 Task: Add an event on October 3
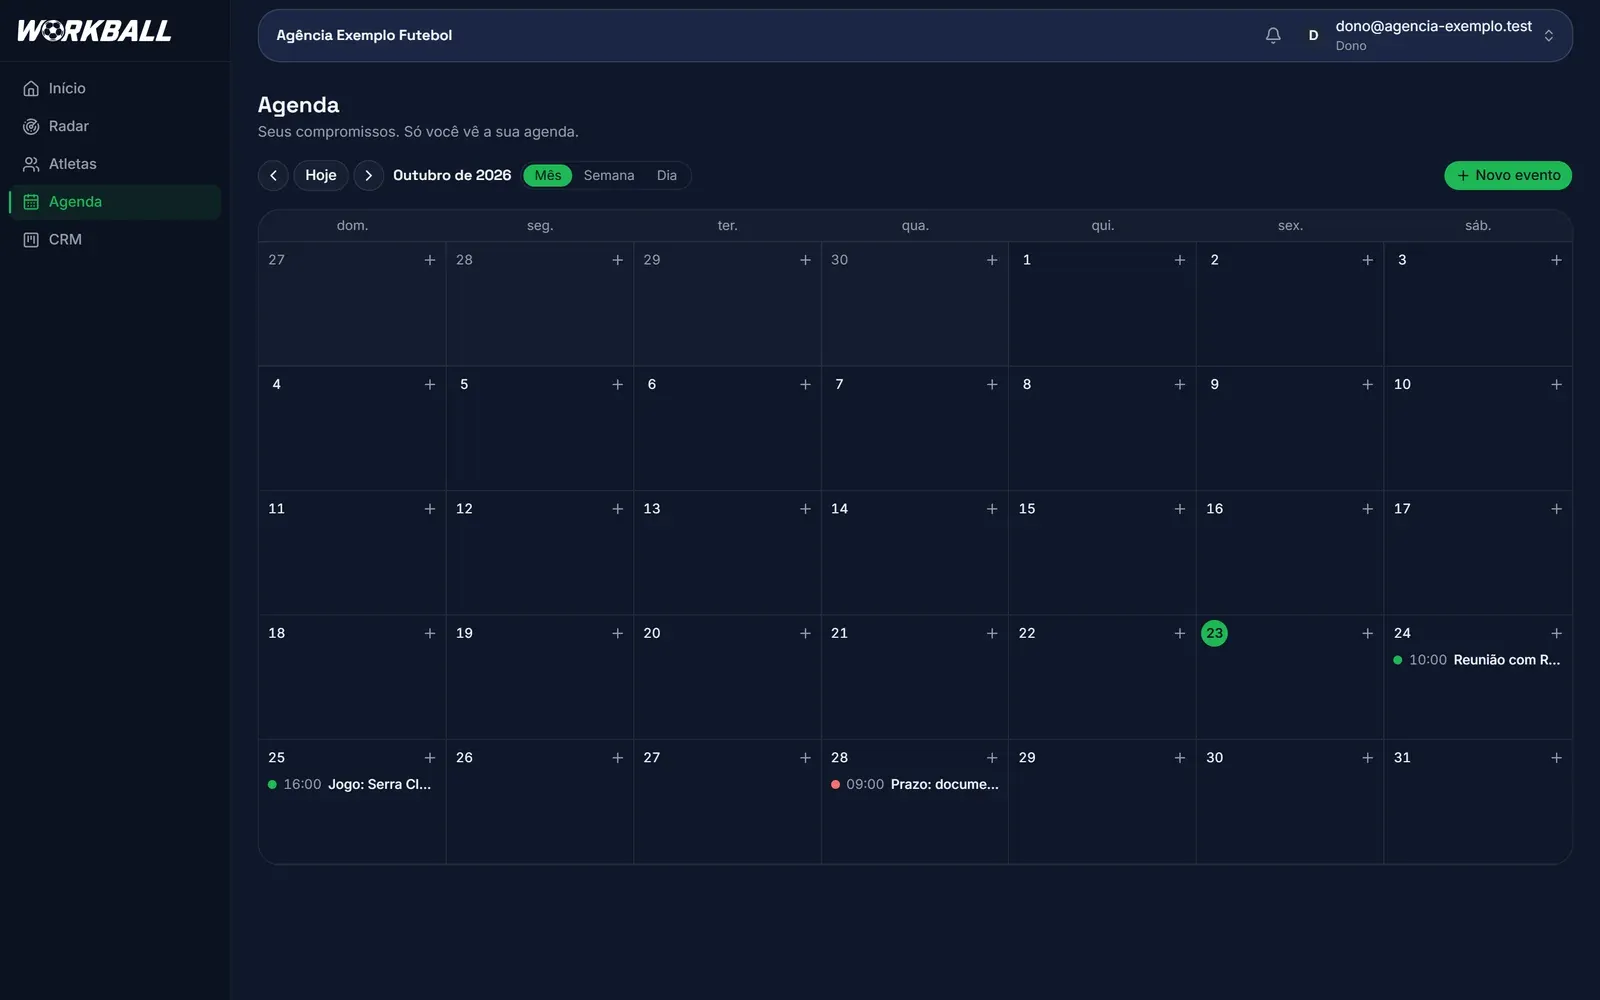[1556, 260]
